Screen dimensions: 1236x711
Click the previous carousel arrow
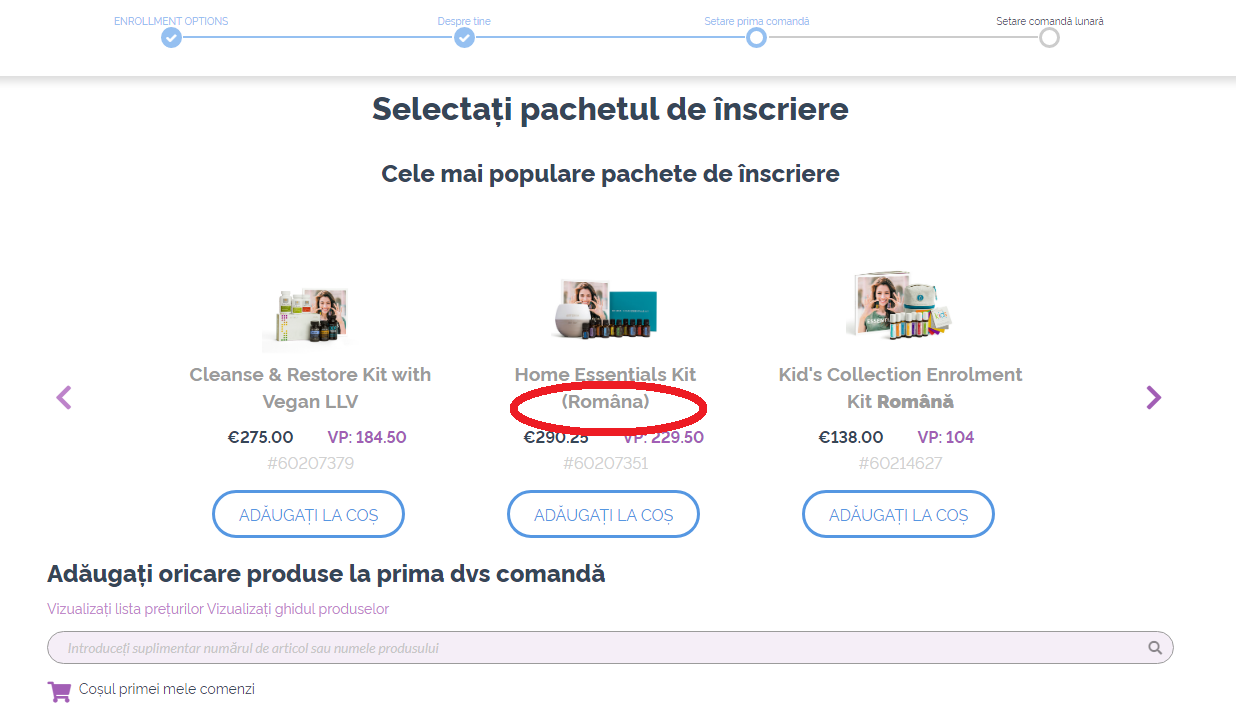pos(64,398)
